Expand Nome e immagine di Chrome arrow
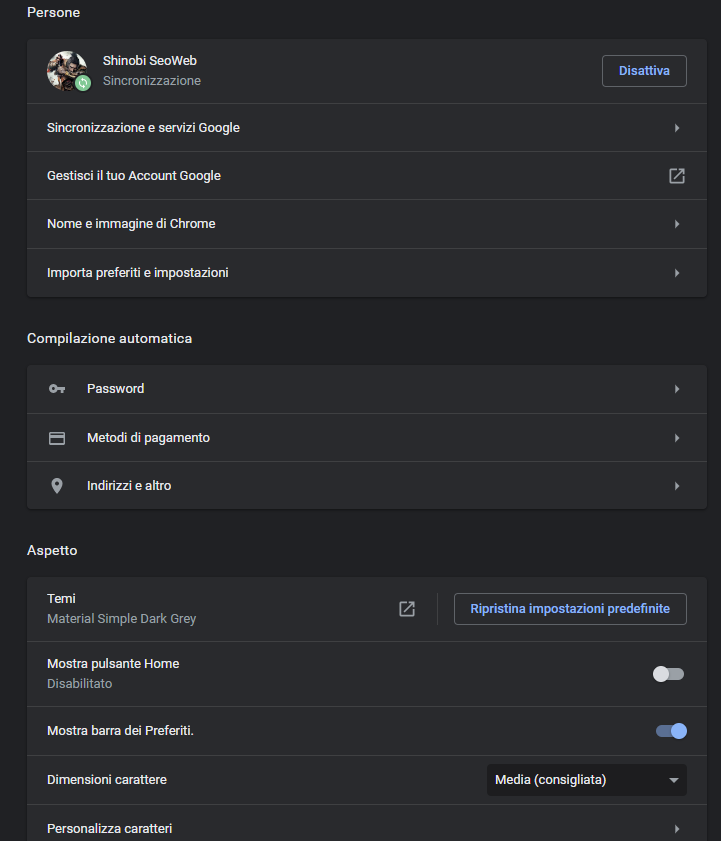This screenshot has height=841, width=721. point(677,224)
